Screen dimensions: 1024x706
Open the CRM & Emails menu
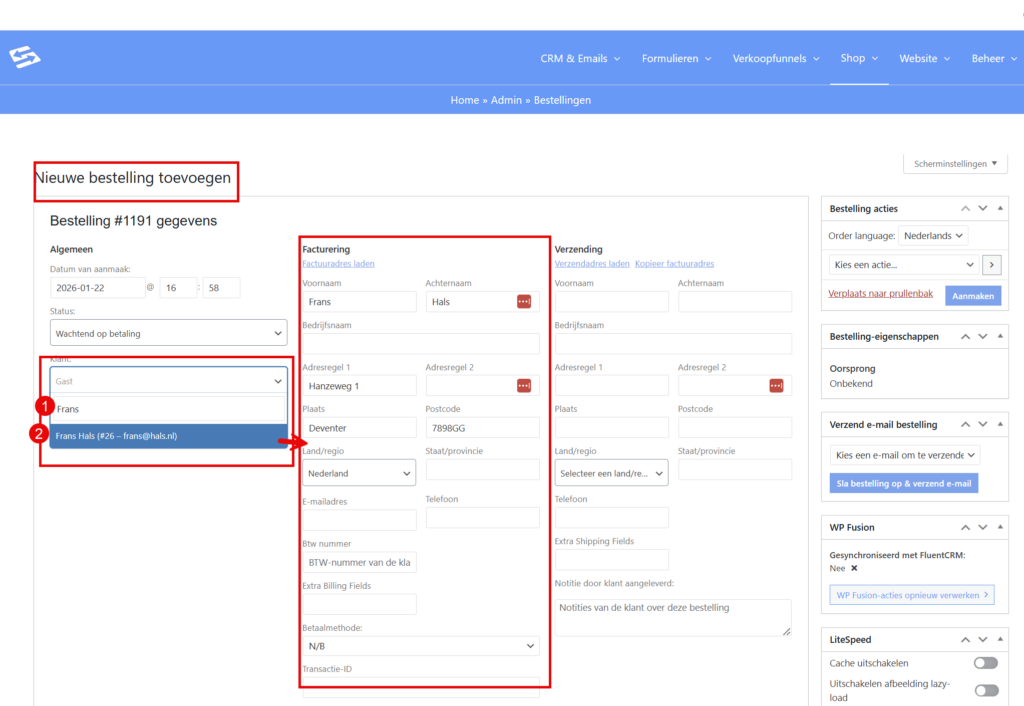coord(580,59)
